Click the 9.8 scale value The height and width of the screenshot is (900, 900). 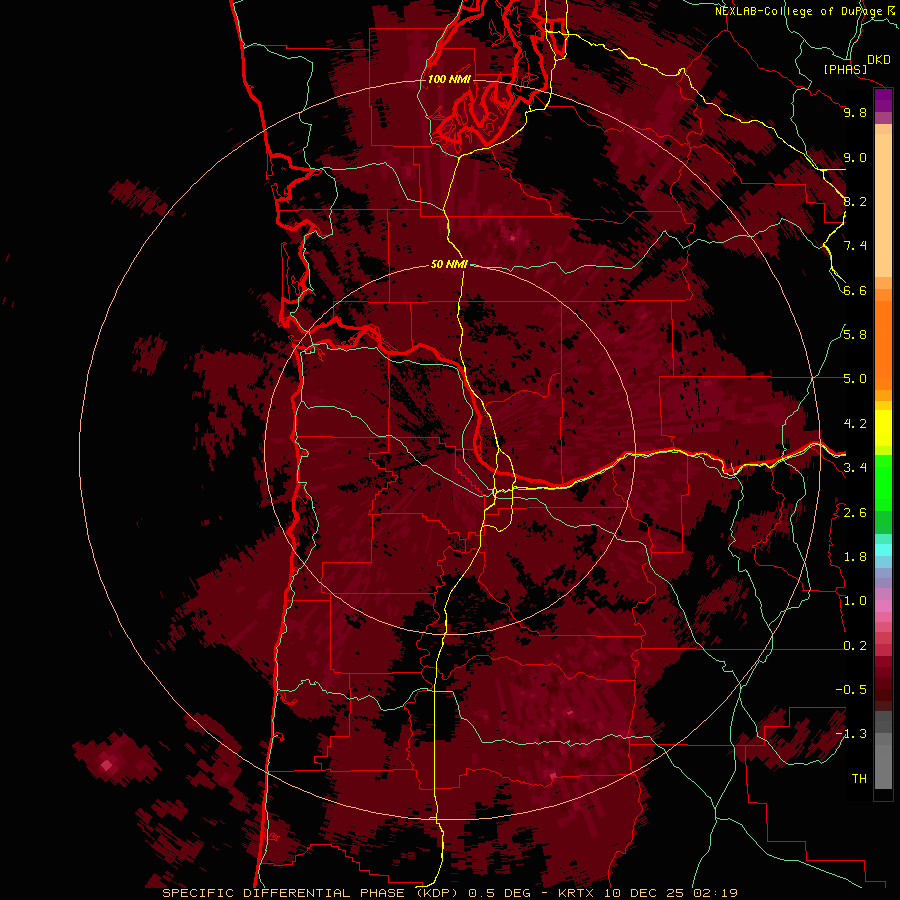coord(855,112)
